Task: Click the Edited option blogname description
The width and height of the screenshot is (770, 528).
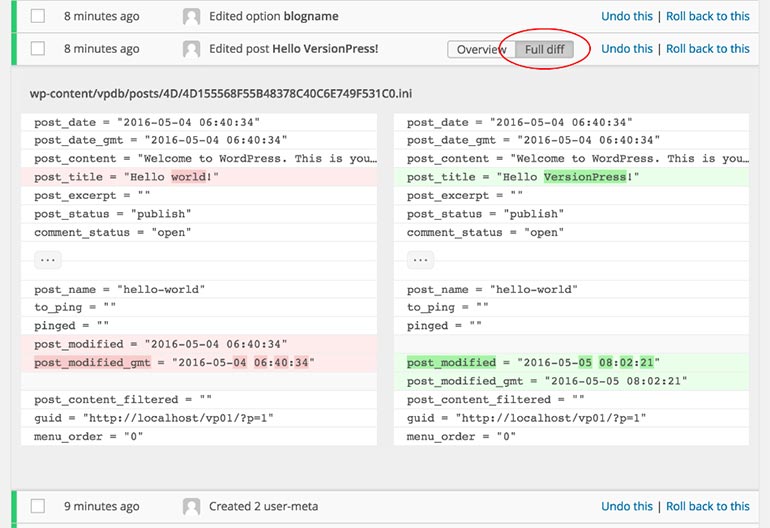Action: click(274, 16)
